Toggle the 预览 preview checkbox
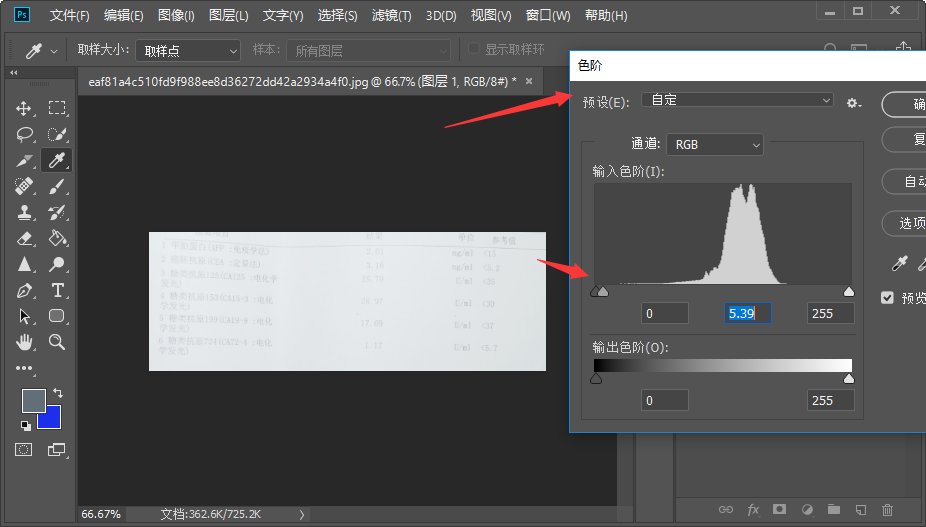The image size is (926, 527). 887,297
